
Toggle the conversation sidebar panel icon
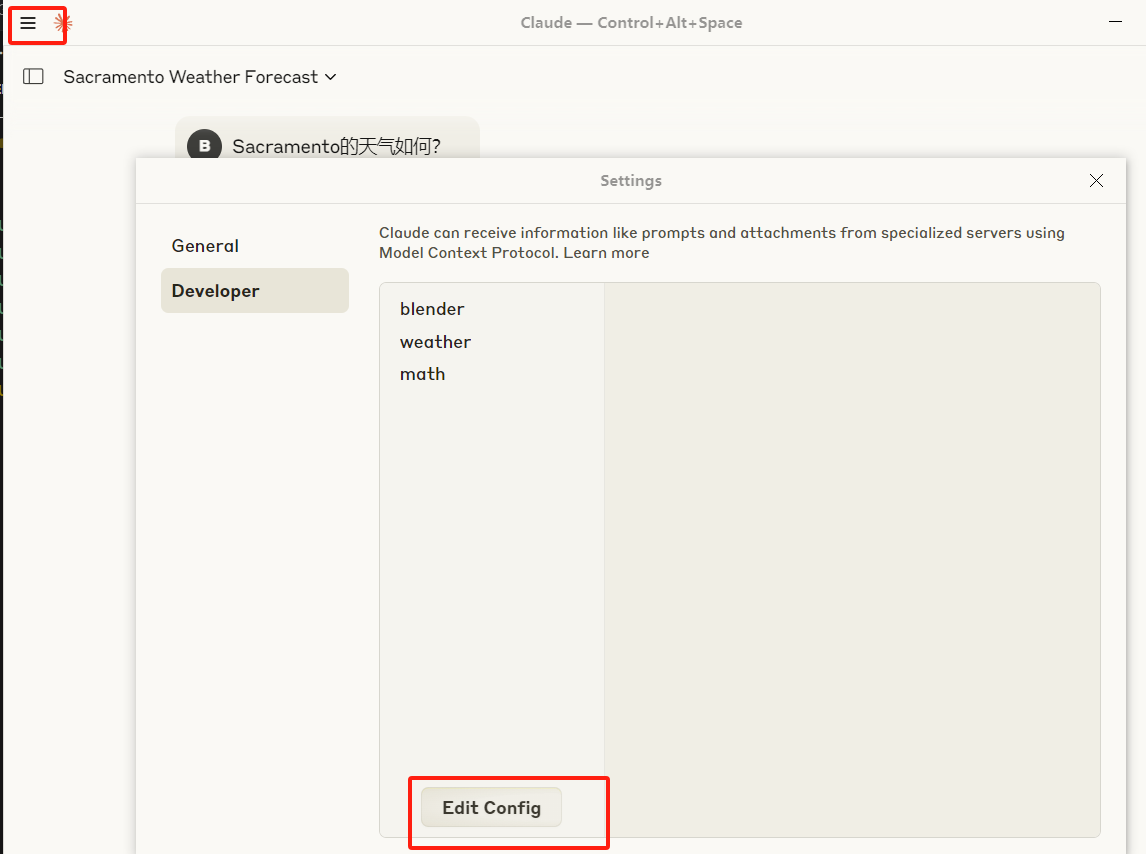pos(33,76)
